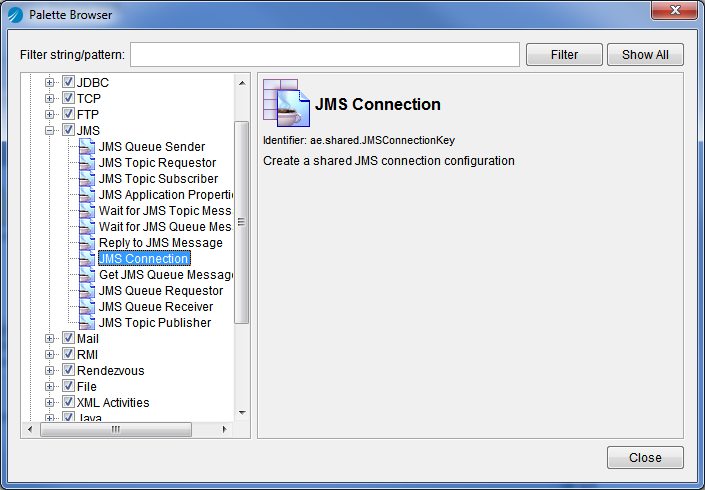Disable the Mail palette checkbox

tap(68, 338)
